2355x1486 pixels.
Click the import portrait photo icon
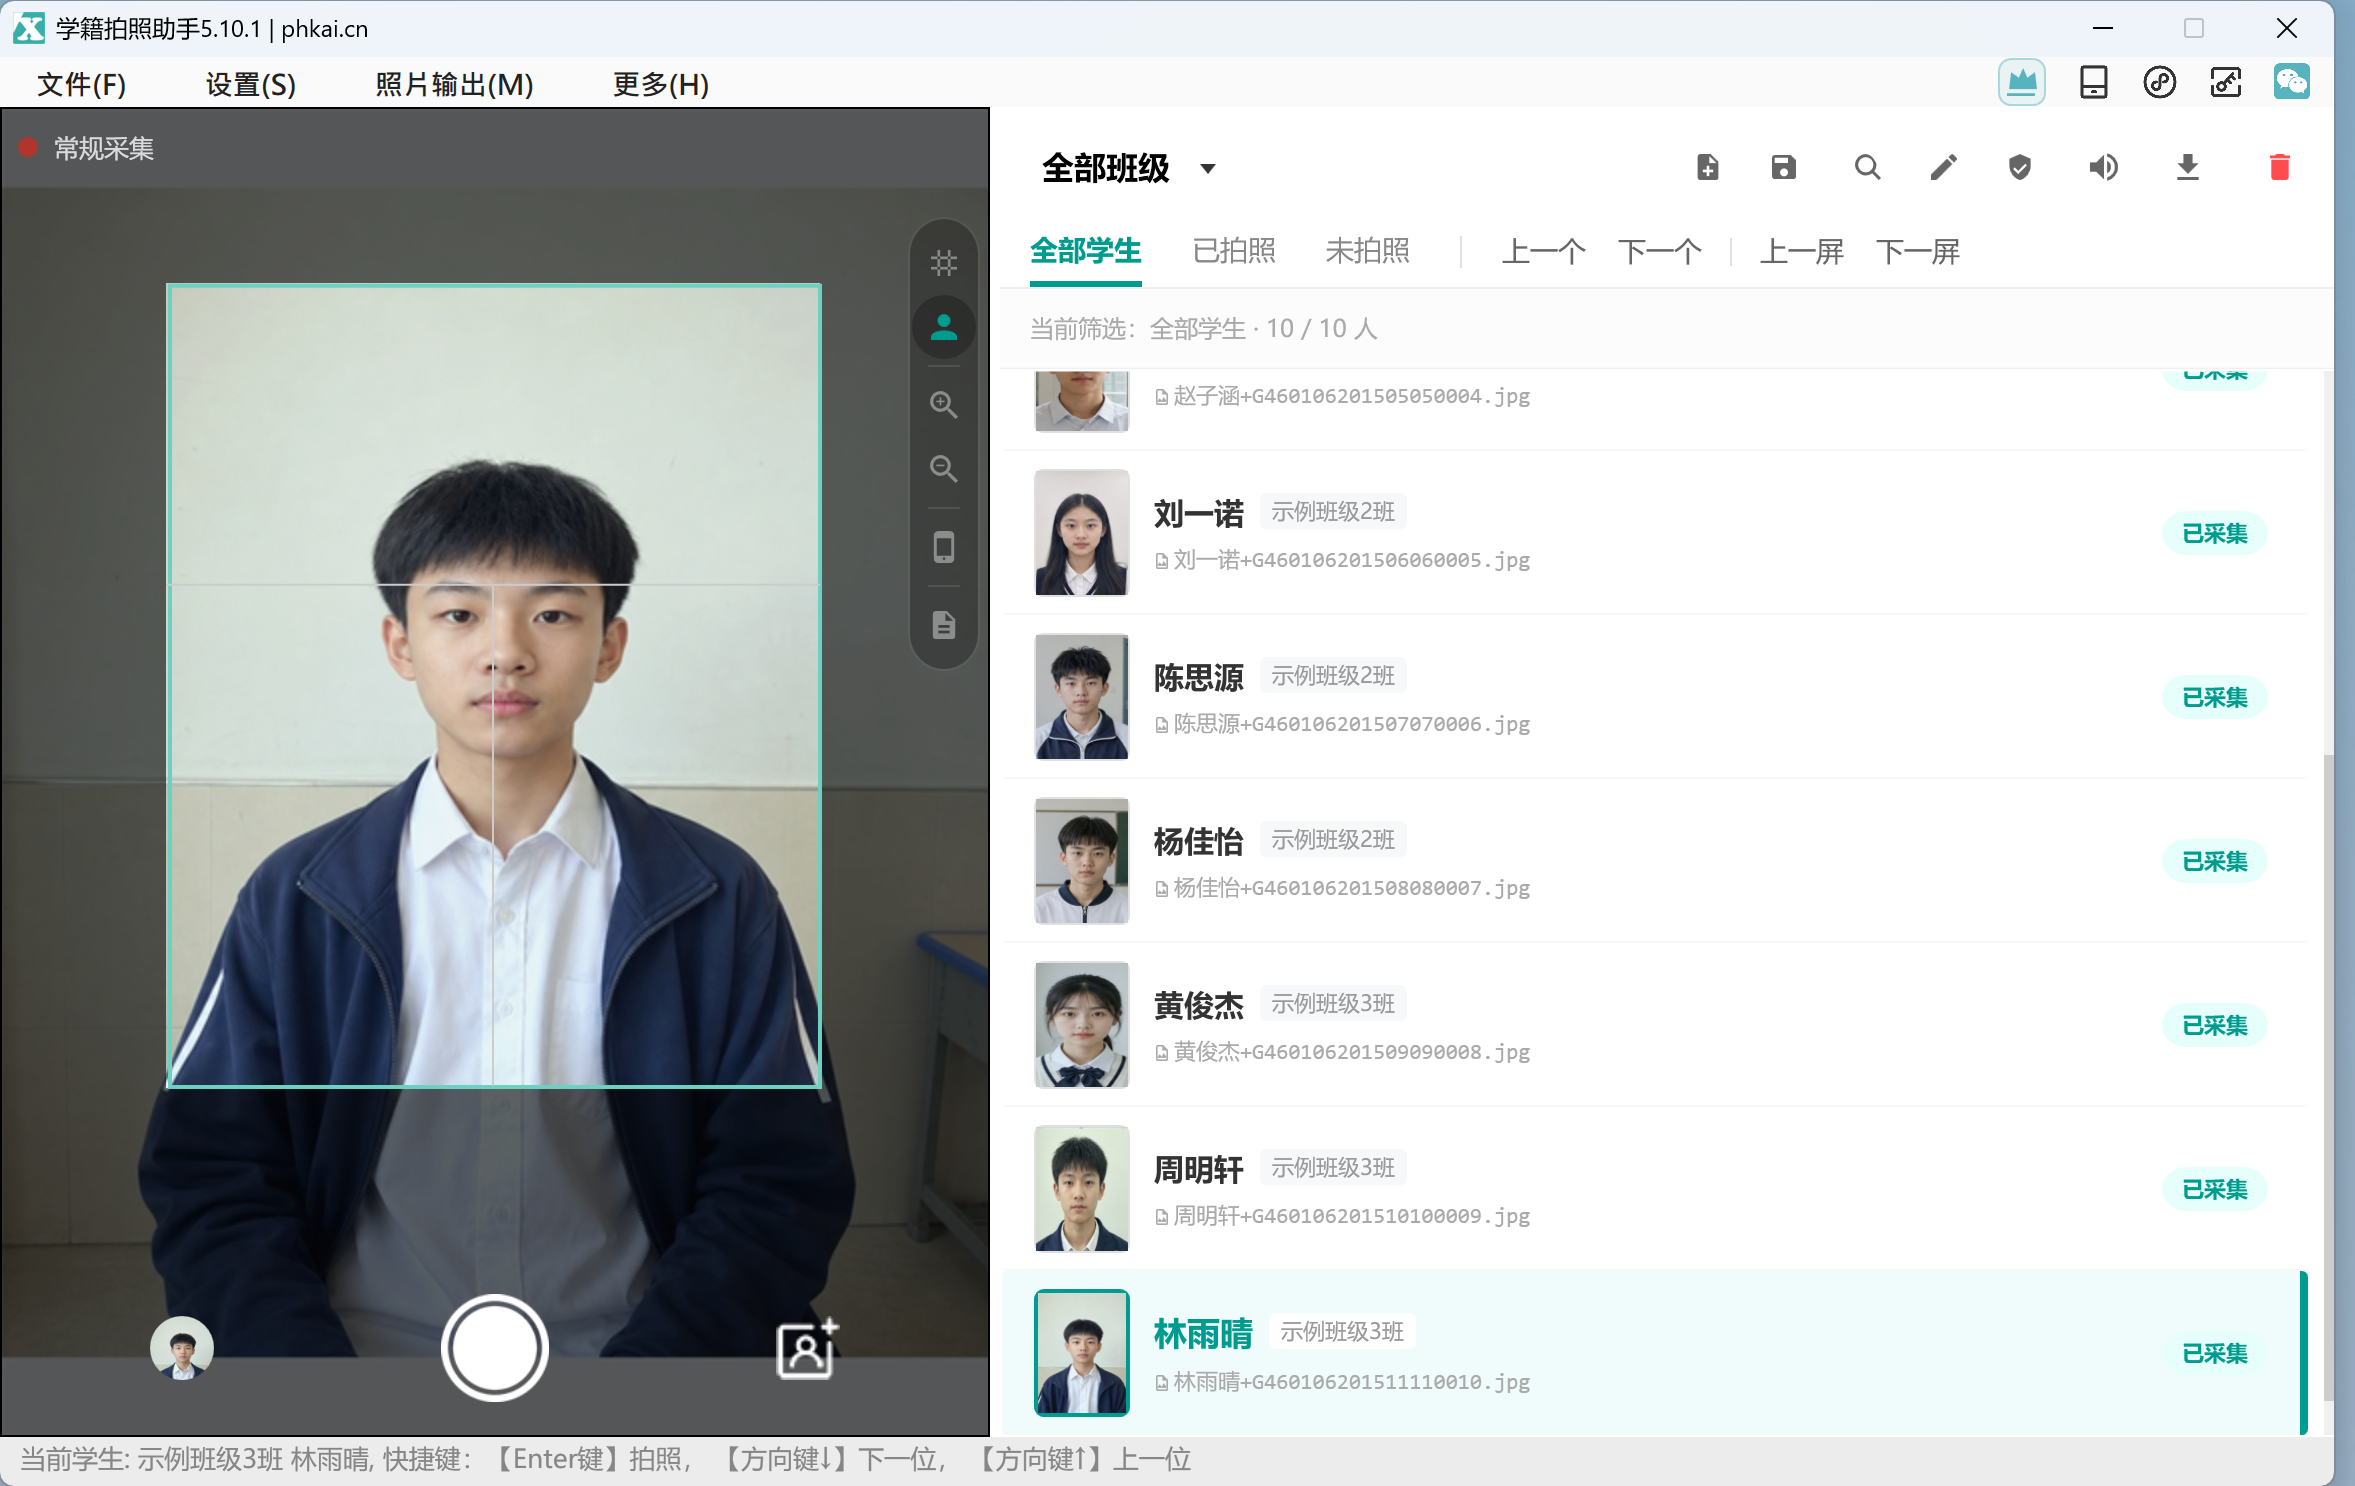[x=807, y=1350]
